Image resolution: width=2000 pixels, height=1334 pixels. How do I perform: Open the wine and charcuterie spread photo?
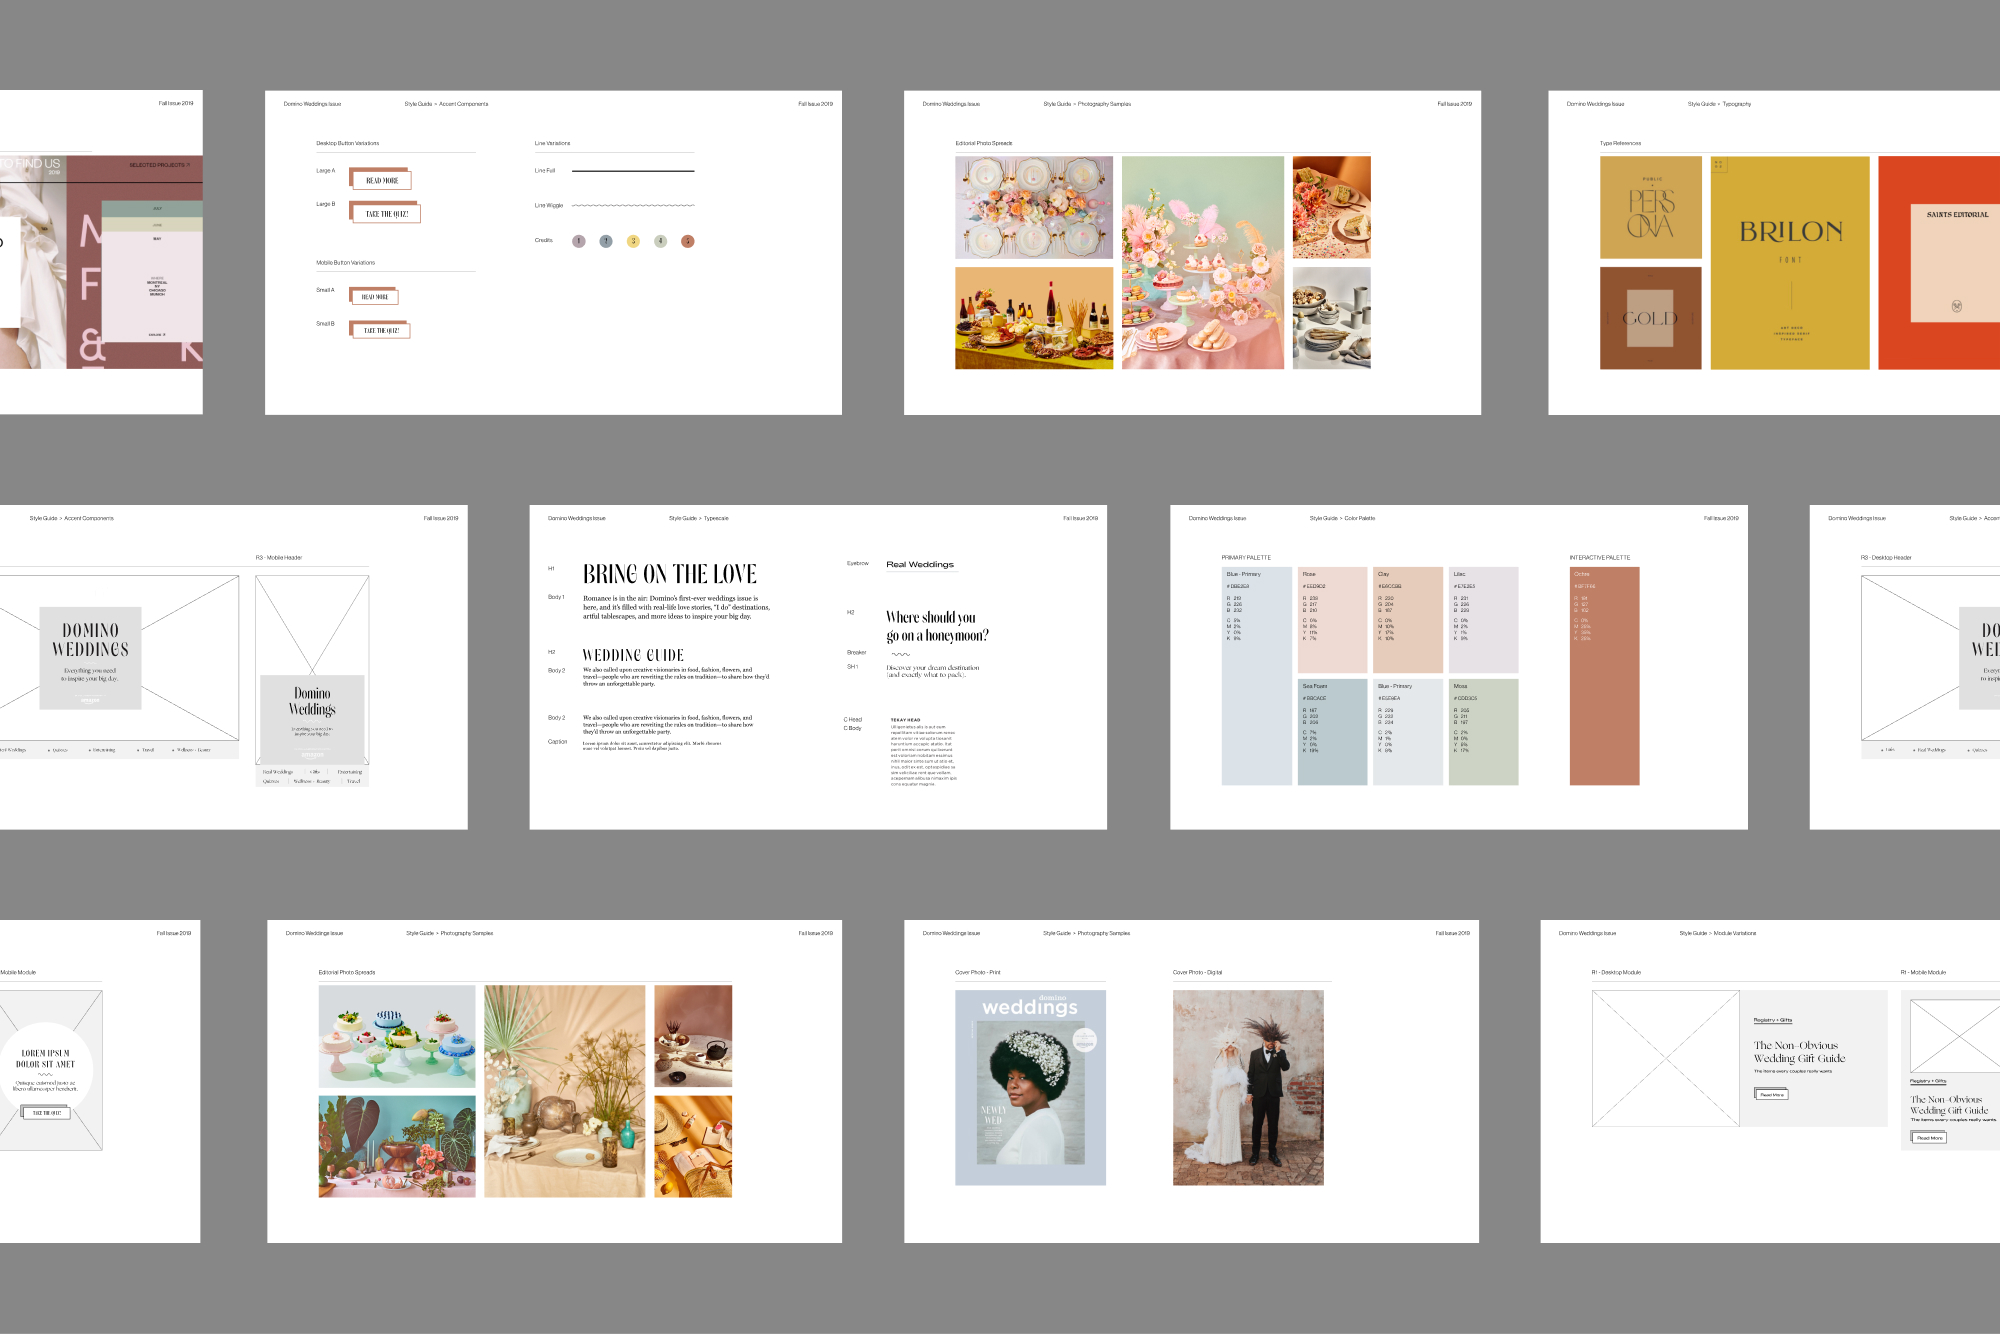(1034, 318)
